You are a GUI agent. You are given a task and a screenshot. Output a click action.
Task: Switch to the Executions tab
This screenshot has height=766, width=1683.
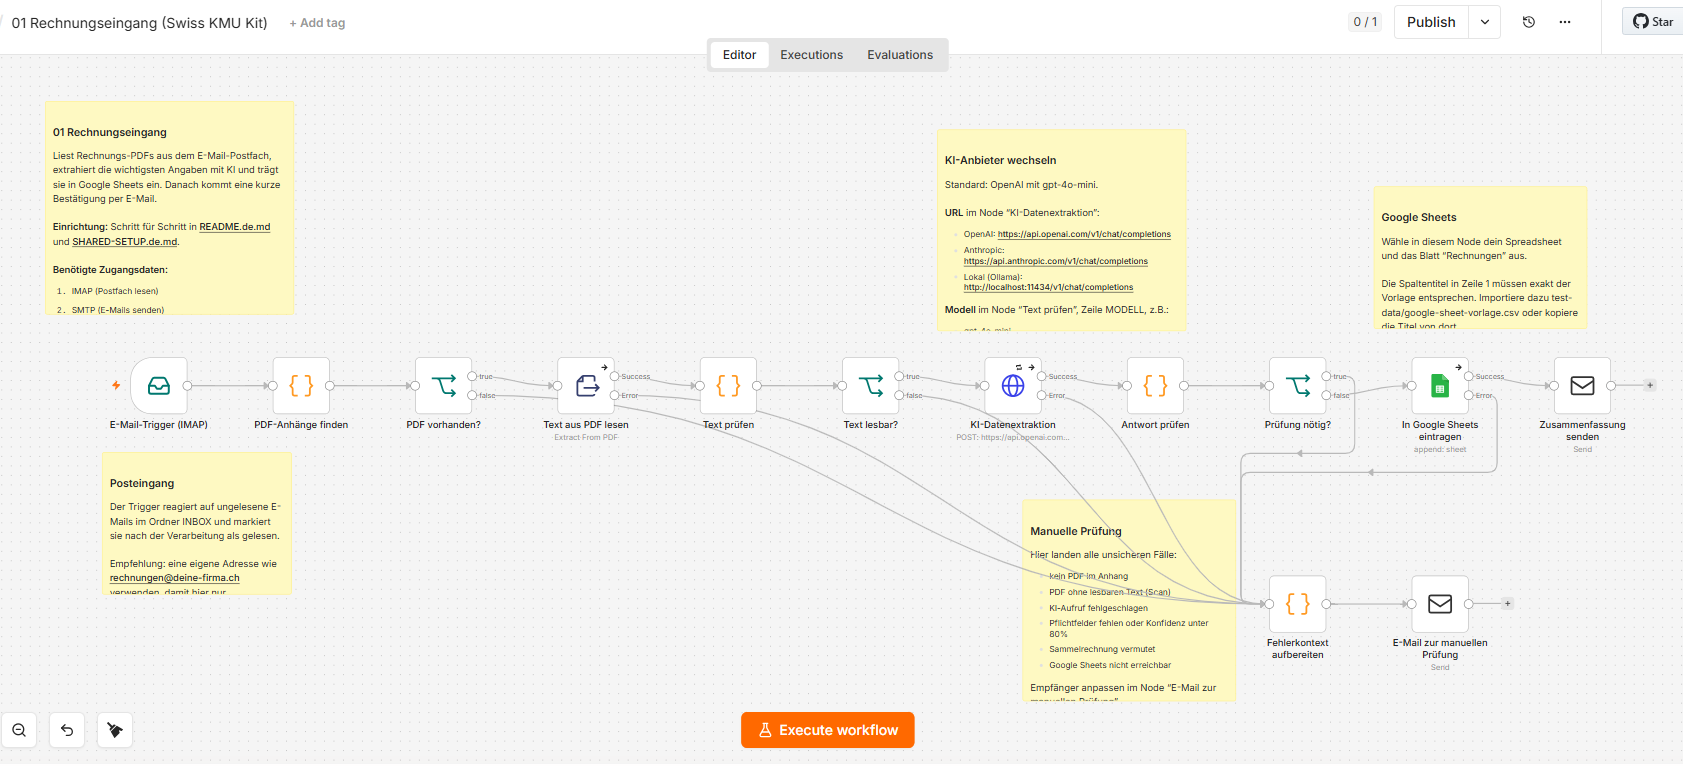point(811,55)
